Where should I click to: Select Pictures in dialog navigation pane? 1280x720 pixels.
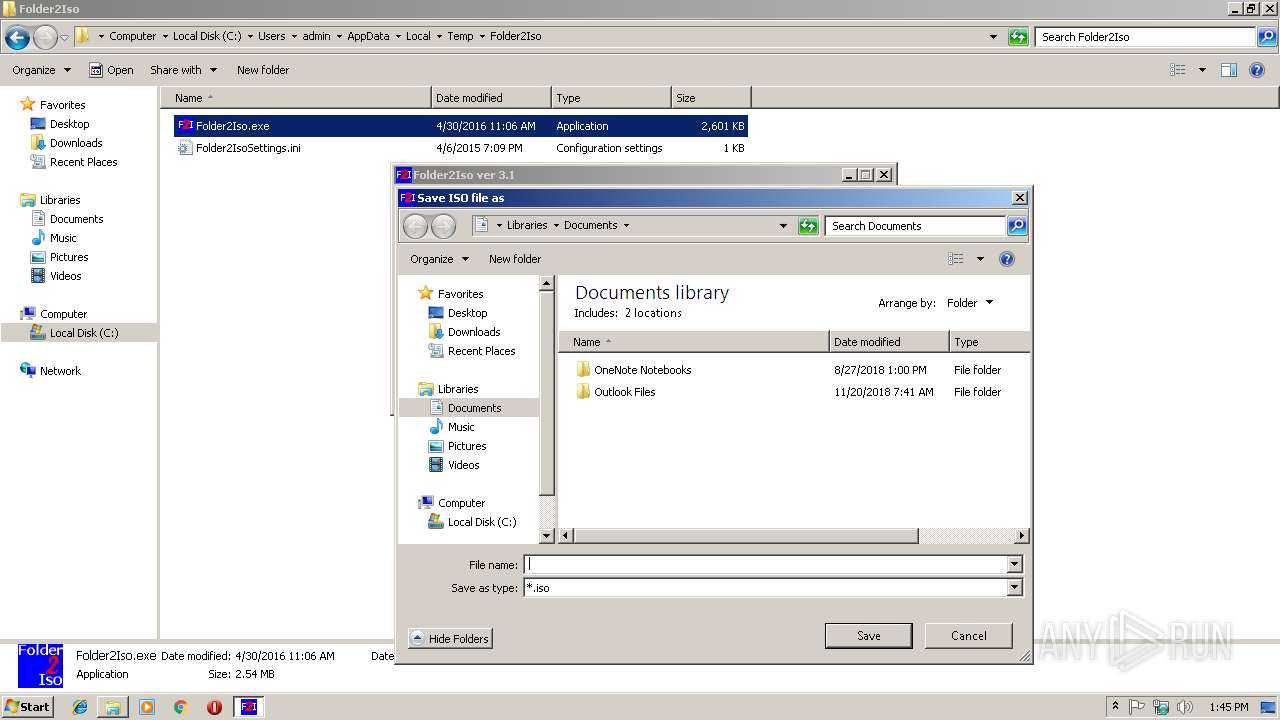[467, 446]
